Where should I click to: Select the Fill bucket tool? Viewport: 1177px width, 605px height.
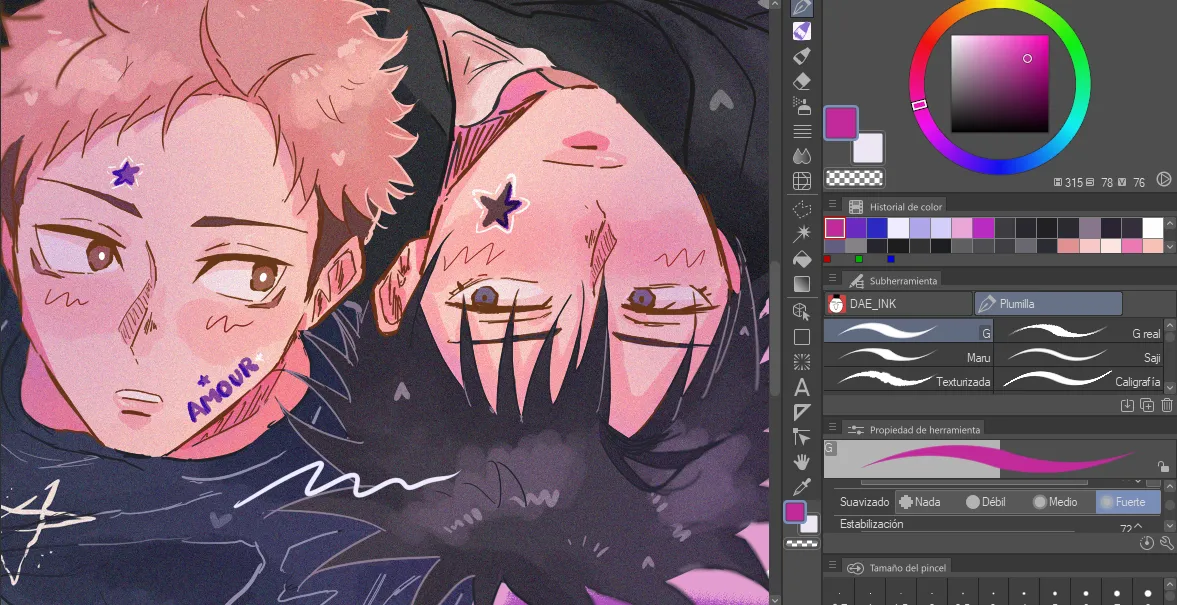coord(802,259)
